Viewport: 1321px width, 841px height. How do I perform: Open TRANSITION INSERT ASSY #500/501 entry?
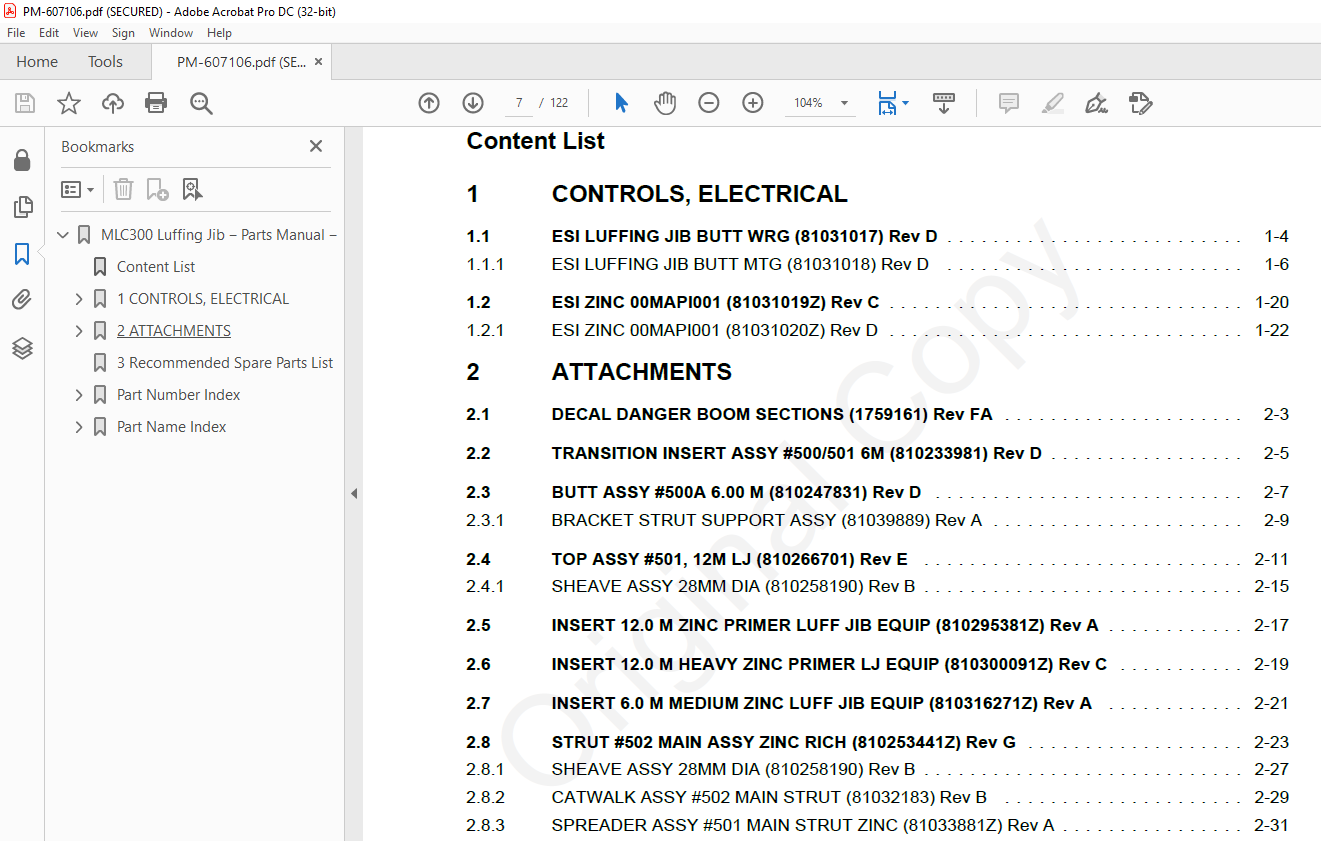pos(797,453)
